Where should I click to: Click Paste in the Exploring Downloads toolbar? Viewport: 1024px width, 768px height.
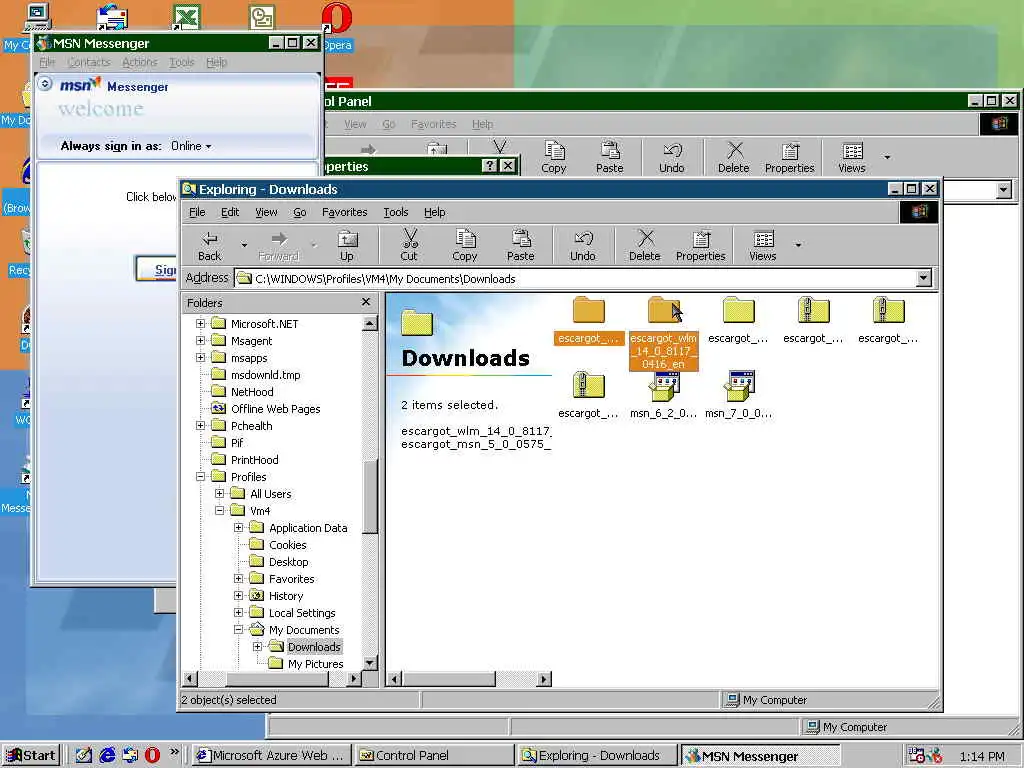[520, 246]
